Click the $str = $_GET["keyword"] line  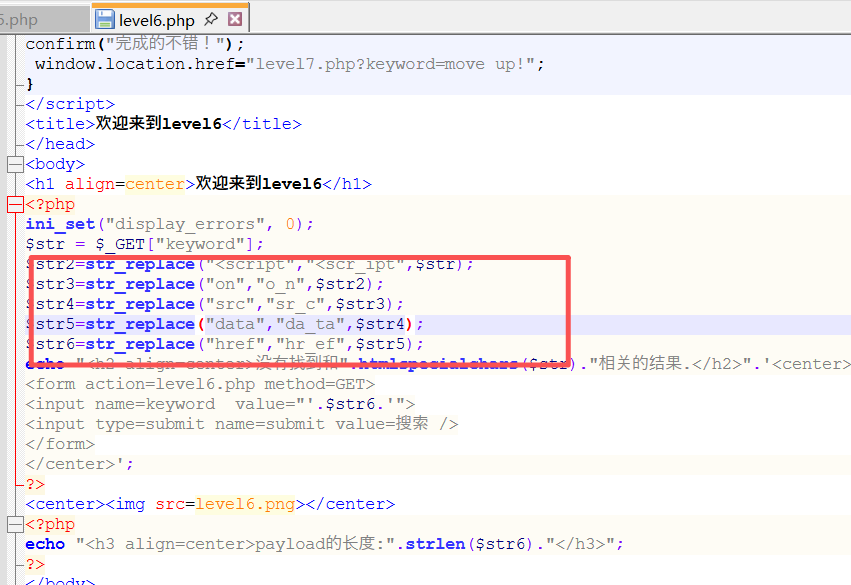point(144,244)
